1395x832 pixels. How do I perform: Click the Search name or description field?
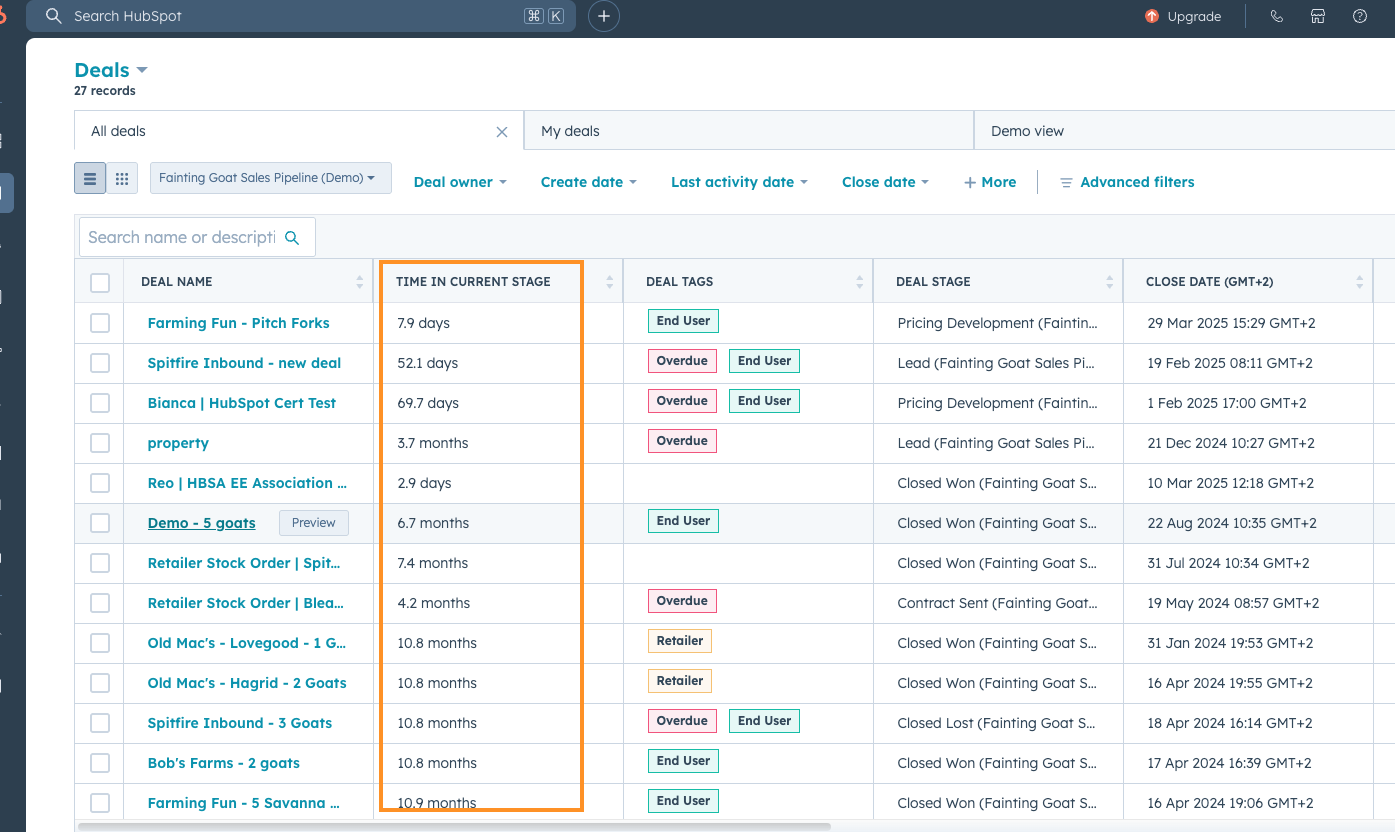(197, 237)
